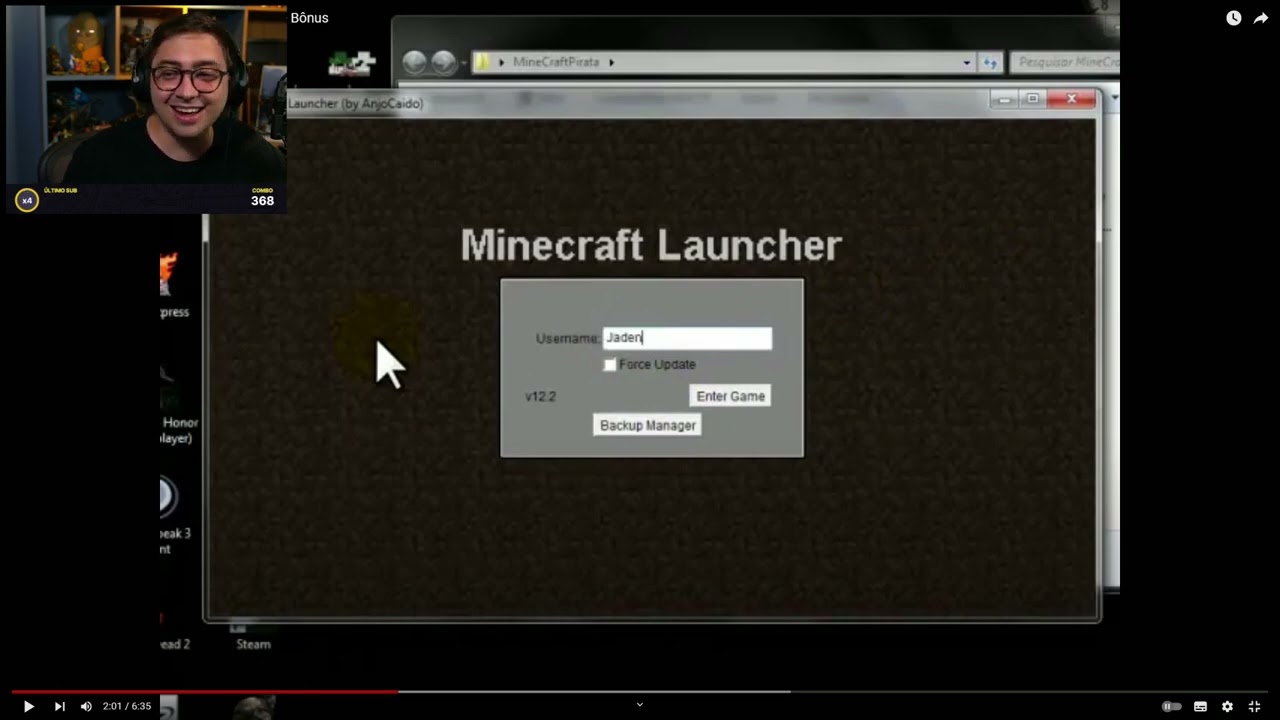Click the 2:01 / 6:35 time display
The width and height of the screenshot is (1280, 720).
pyautogui.click(x=127, y=706)
